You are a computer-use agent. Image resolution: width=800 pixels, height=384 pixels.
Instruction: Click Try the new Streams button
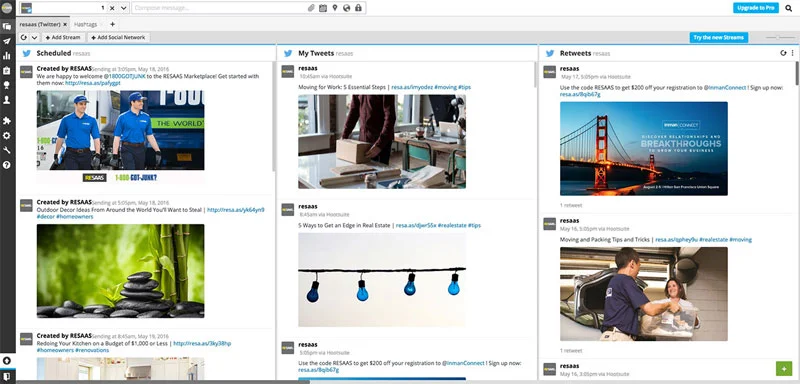(x=719, y=38)
